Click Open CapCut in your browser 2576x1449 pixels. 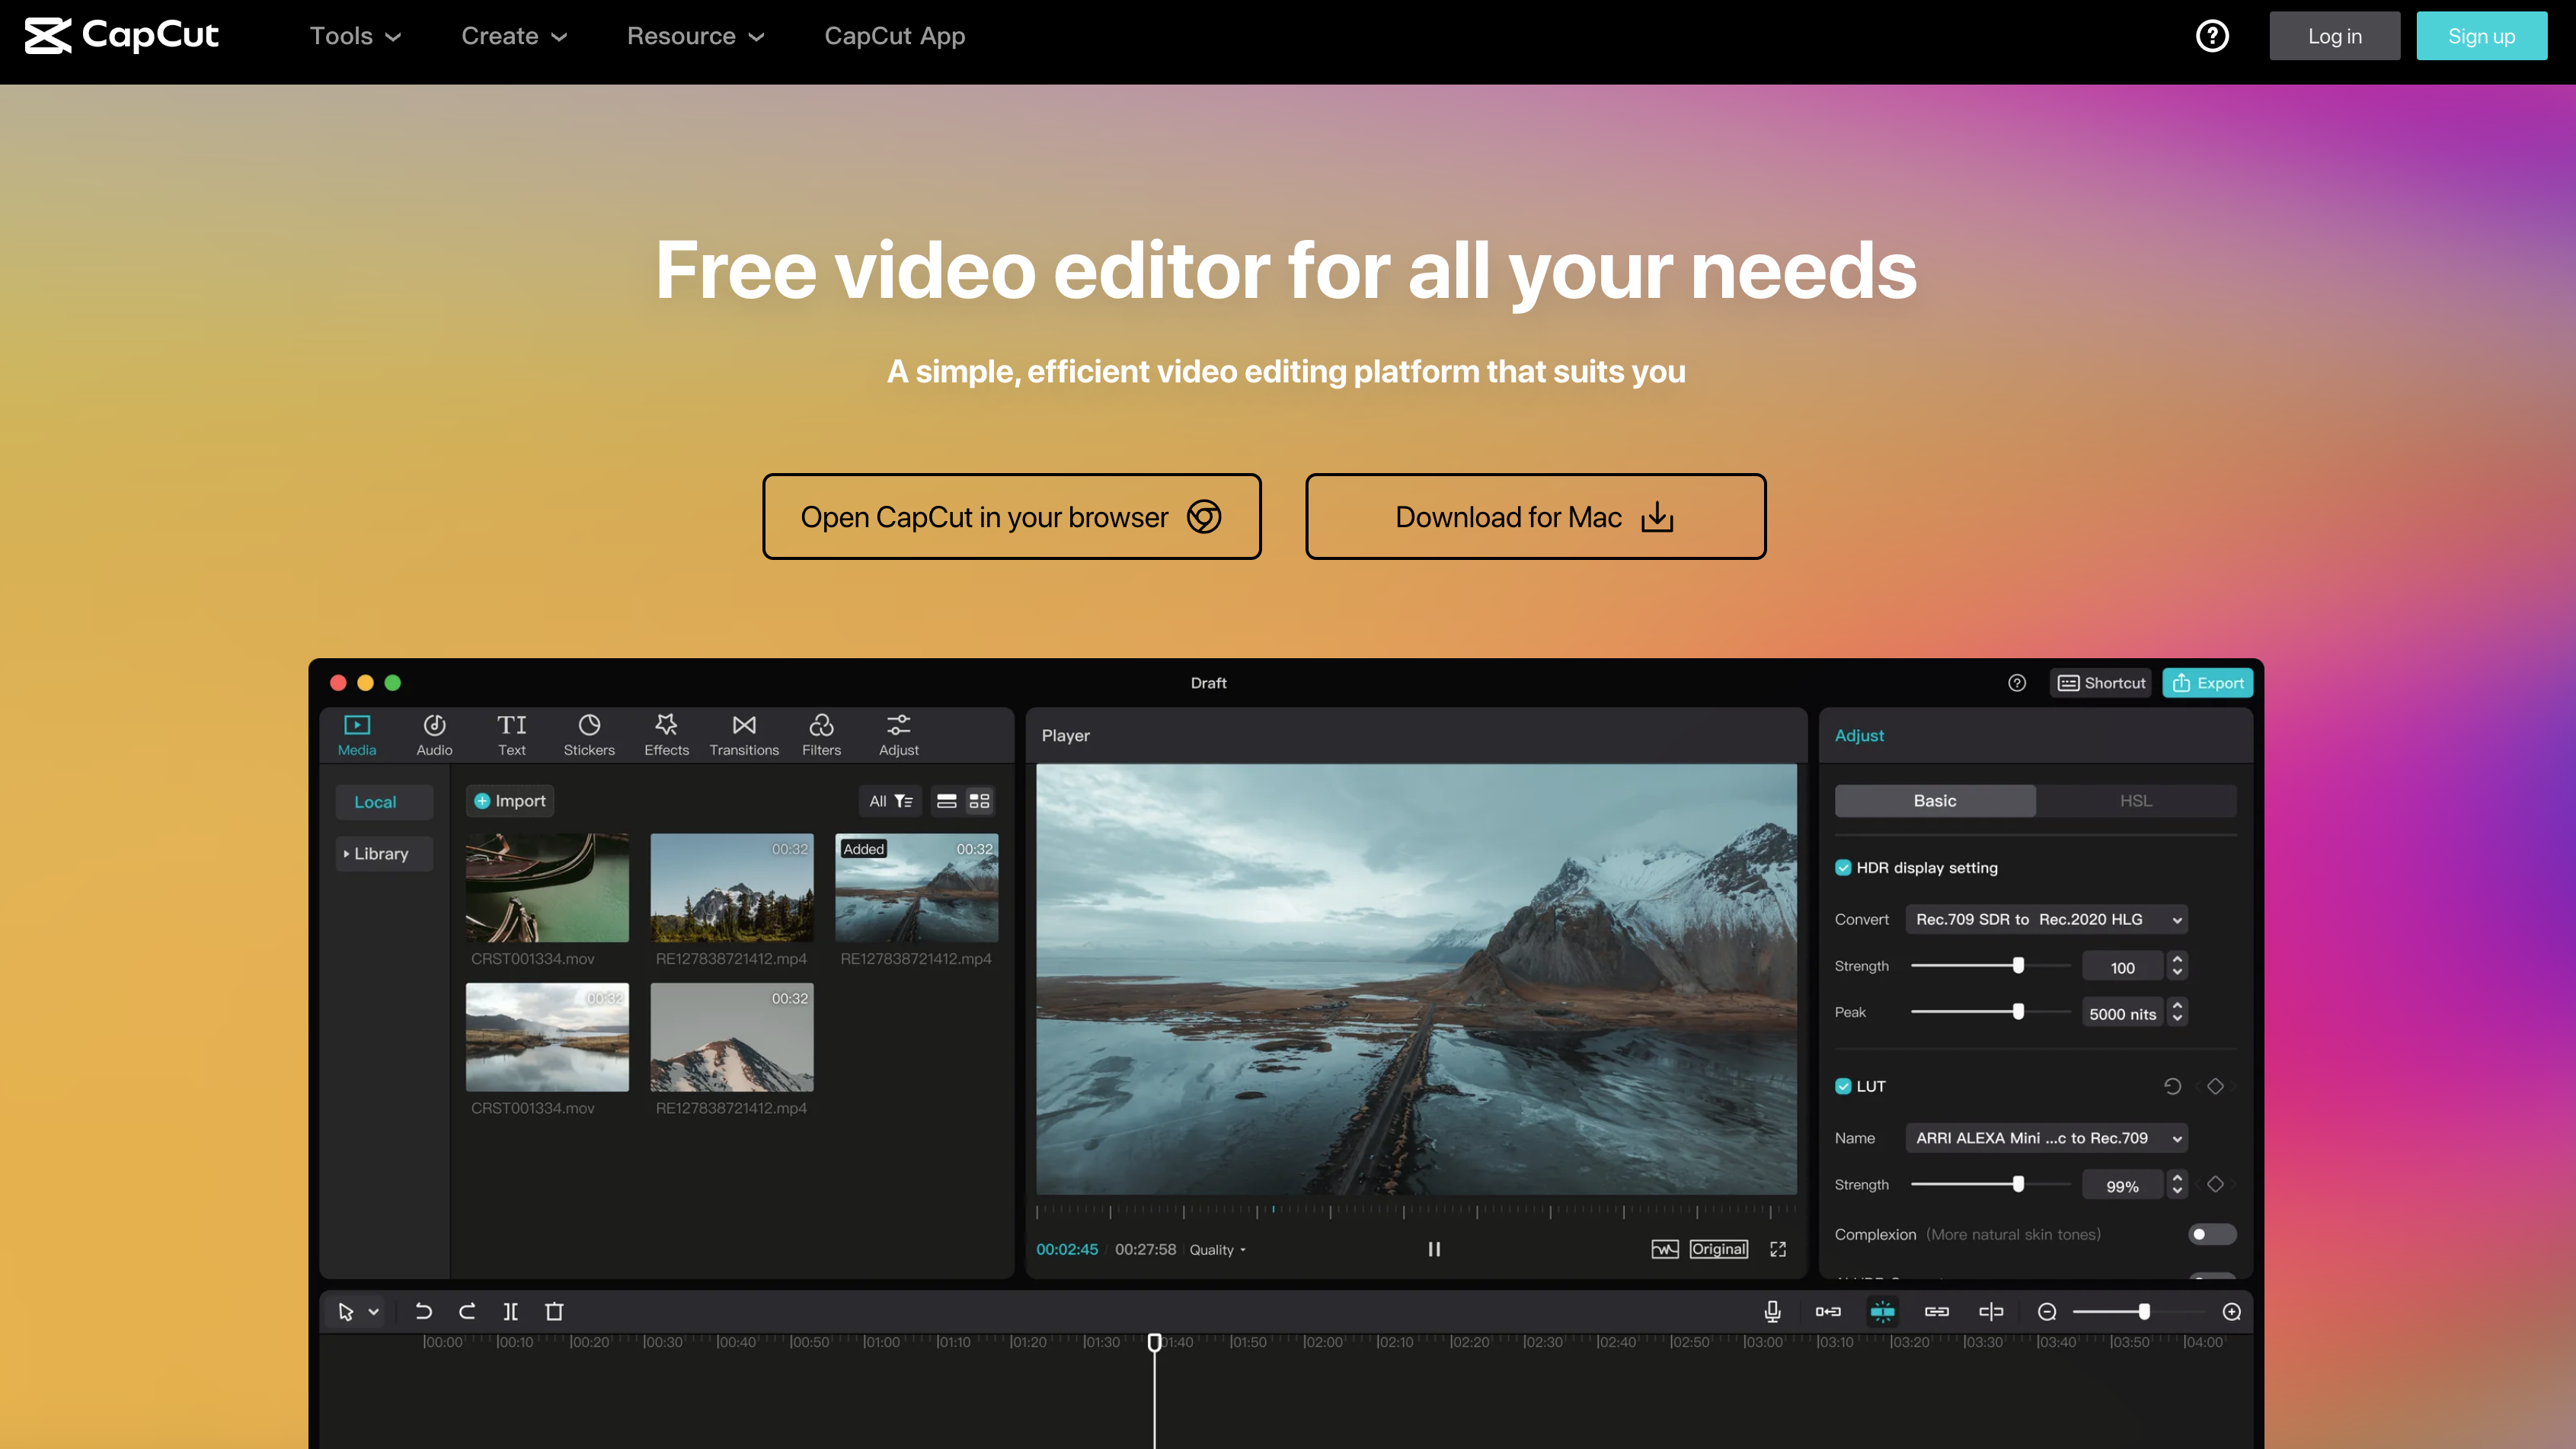pos(1011,517)
